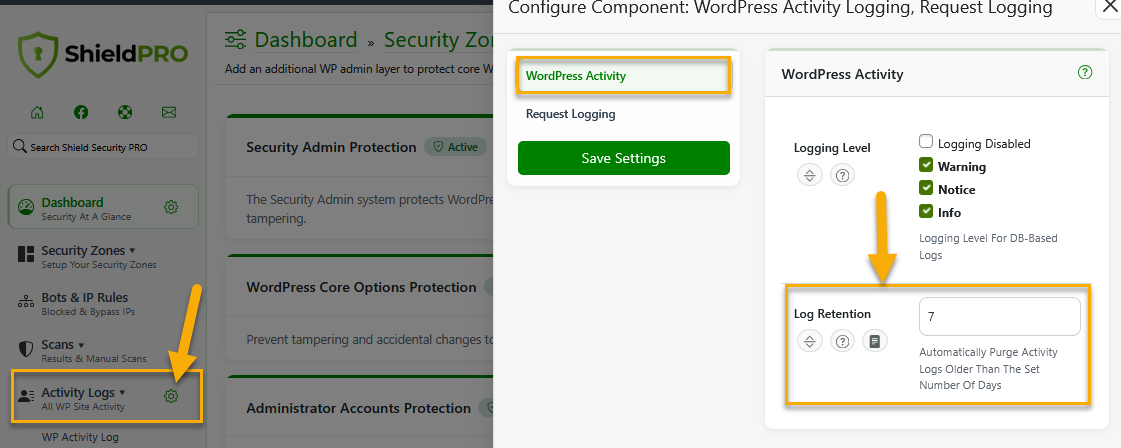
Task: Click the Security Zones grid icon
Action: click(26, 254)
